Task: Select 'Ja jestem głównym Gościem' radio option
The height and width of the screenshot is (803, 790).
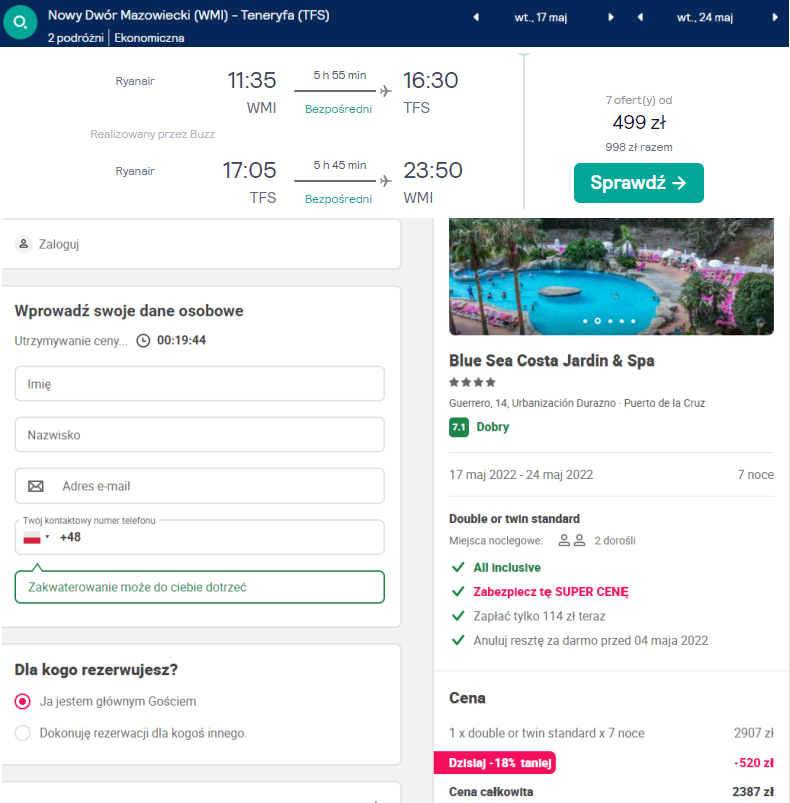Action: 23,701
